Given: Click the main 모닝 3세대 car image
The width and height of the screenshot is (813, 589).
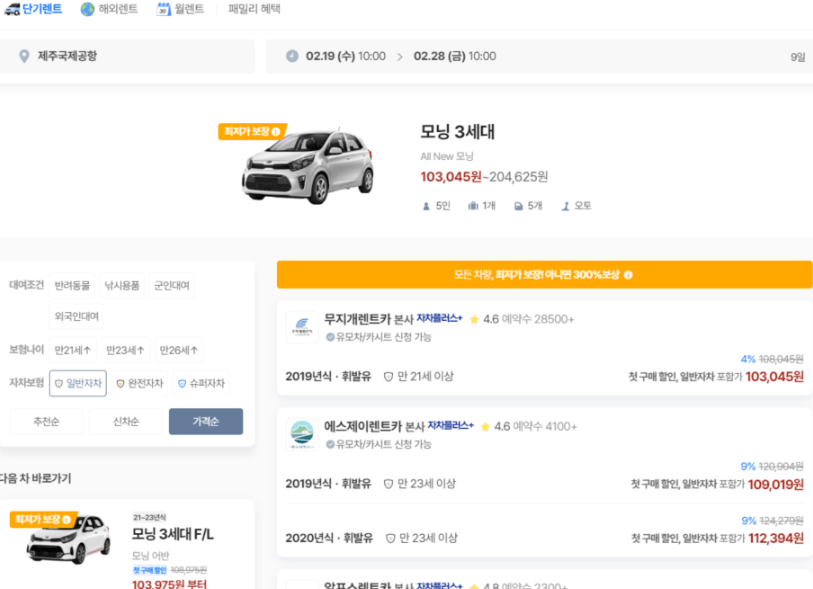Looking at the screenshot, I should 308,166.
